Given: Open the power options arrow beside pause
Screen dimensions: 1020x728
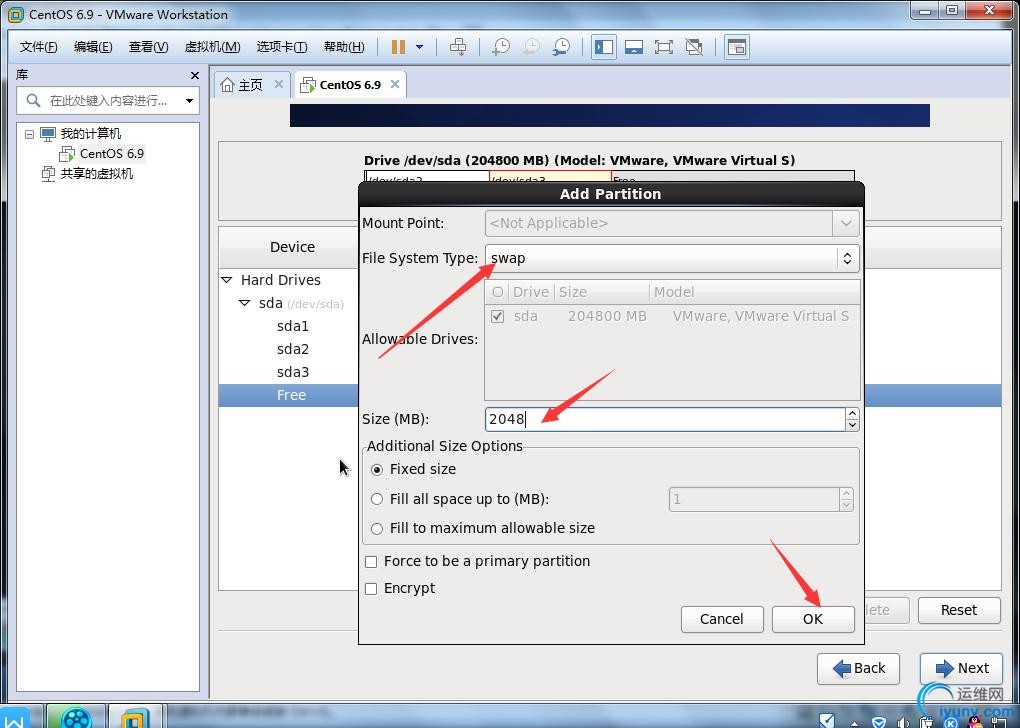Looking at the screenshot, I should click(x=420, y=47).
